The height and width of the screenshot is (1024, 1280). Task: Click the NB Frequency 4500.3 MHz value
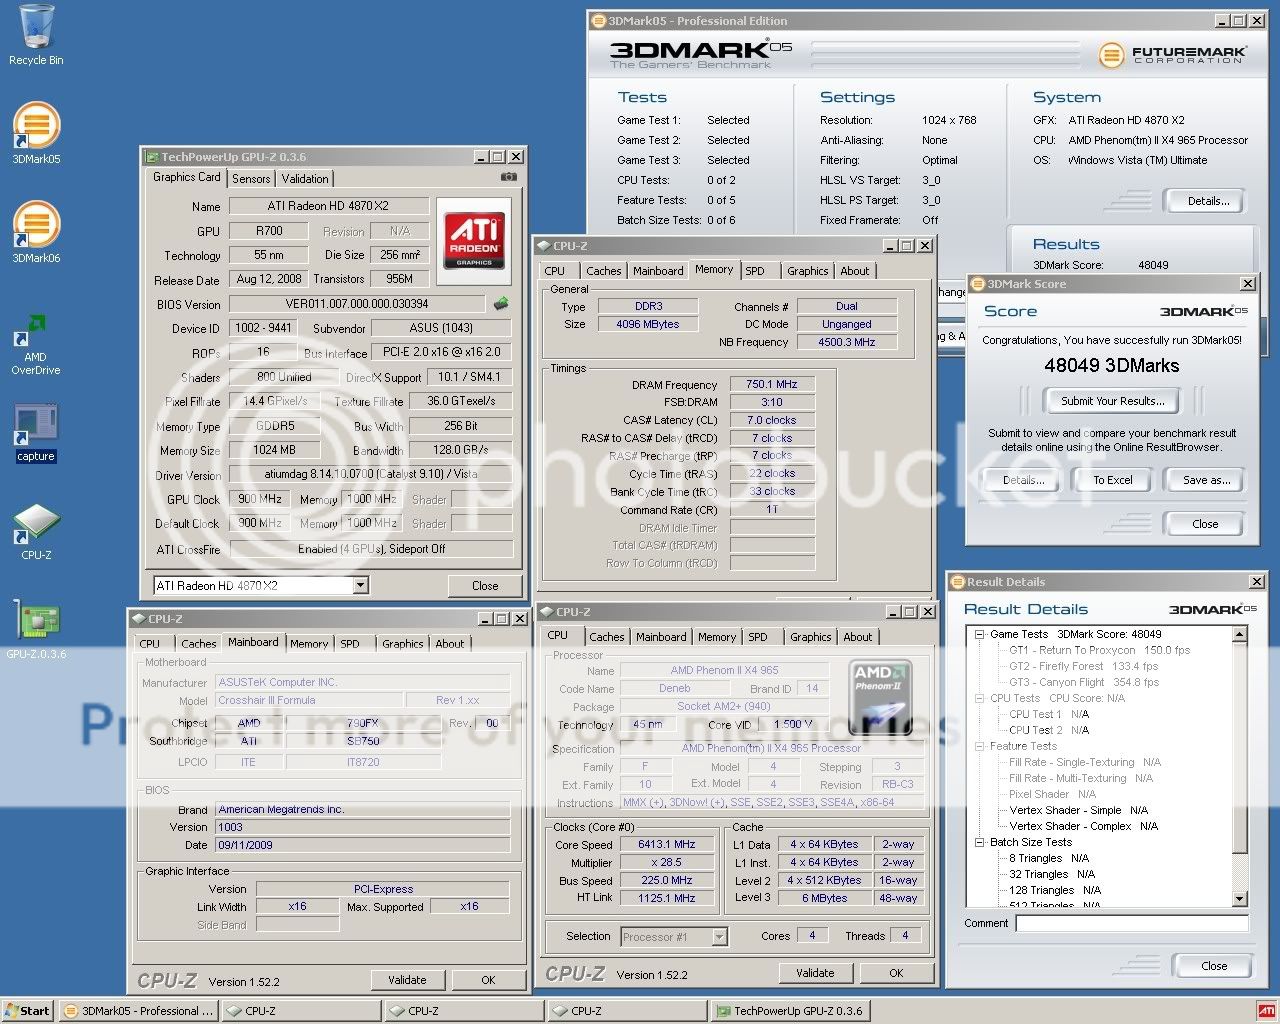(x=847, y=342)
